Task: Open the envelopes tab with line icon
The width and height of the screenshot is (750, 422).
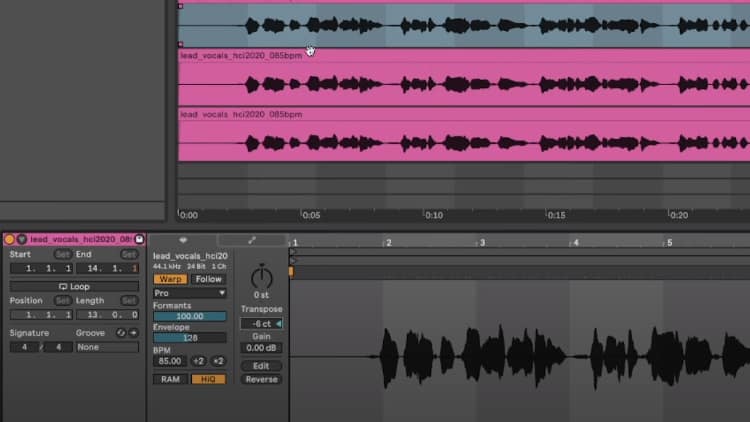Action: click(250, 240)
